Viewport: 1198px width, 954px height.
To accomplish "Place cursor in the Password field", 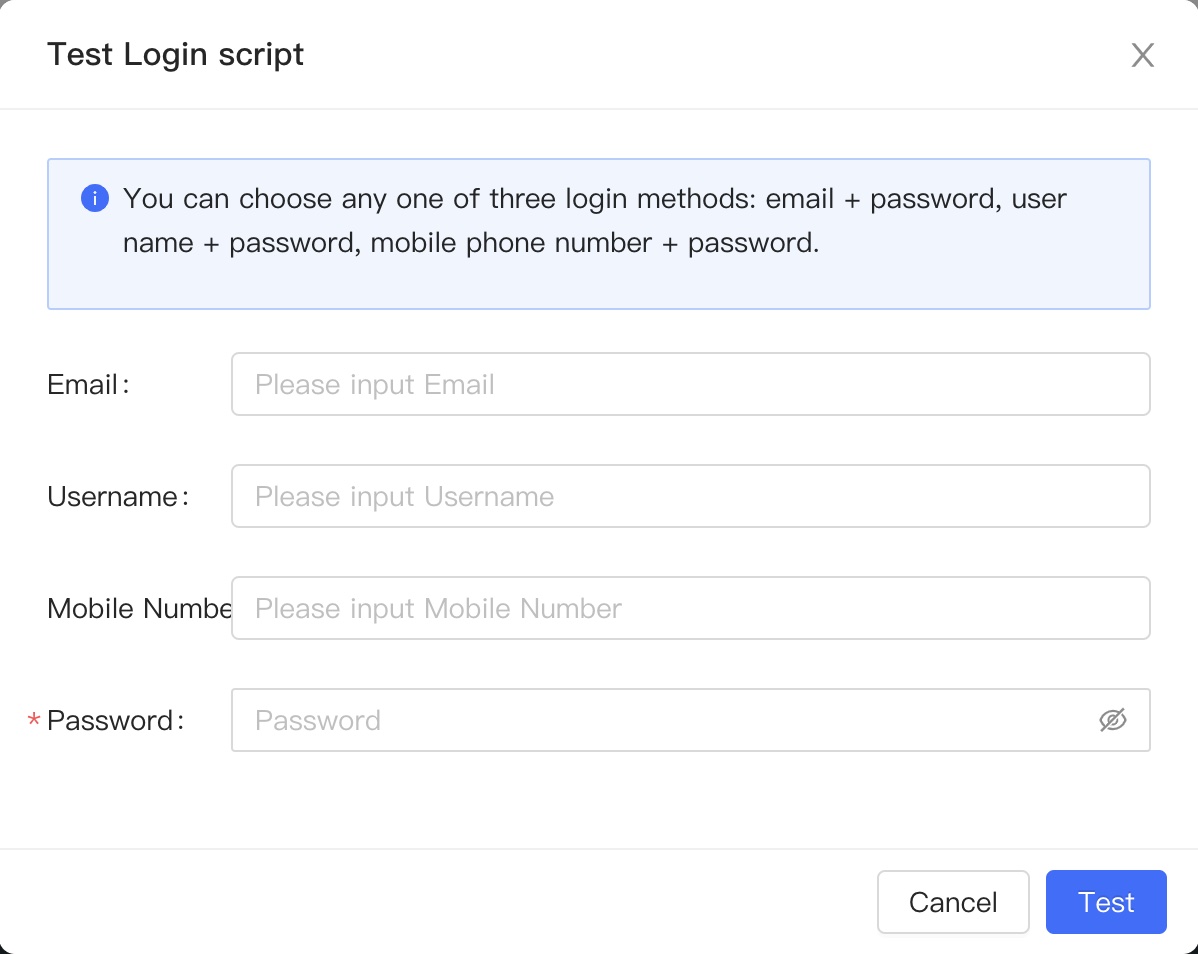I will [x=660, y=720].
